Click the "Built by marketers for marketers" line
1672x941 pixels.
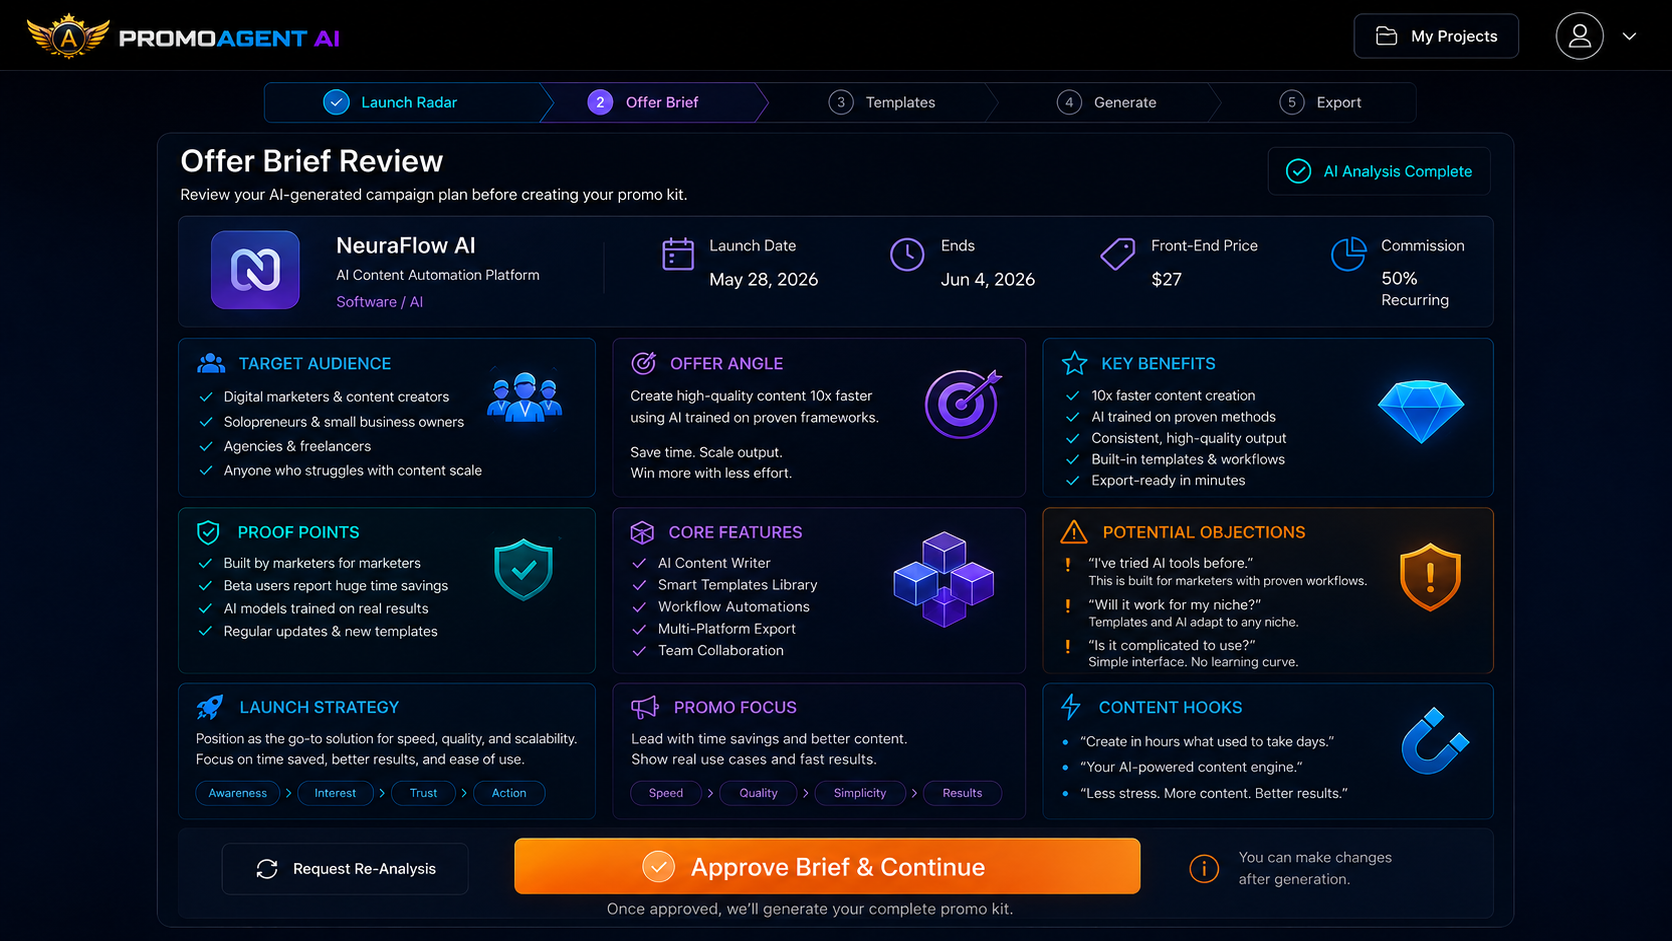[322, 563]
